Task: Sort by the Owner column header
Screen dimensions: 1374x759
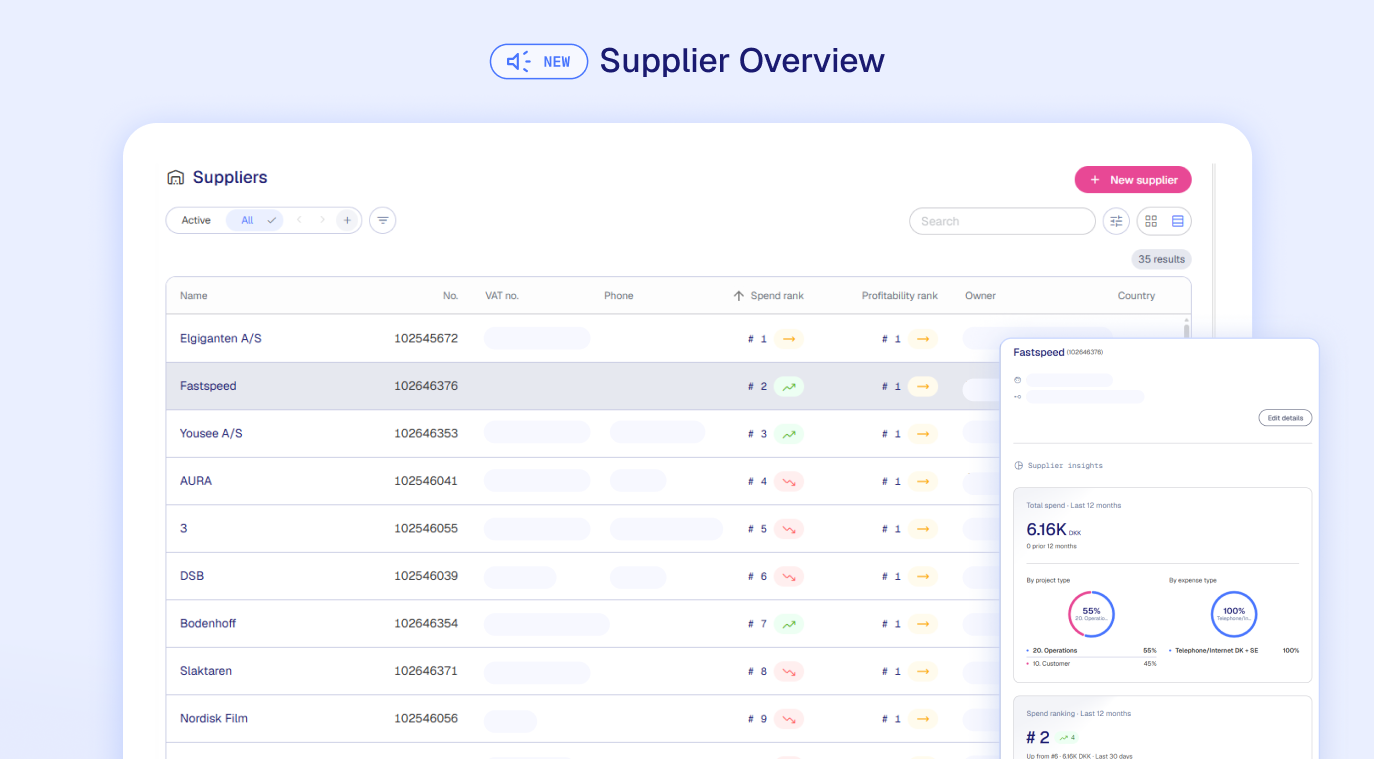Action: [980, 296]
